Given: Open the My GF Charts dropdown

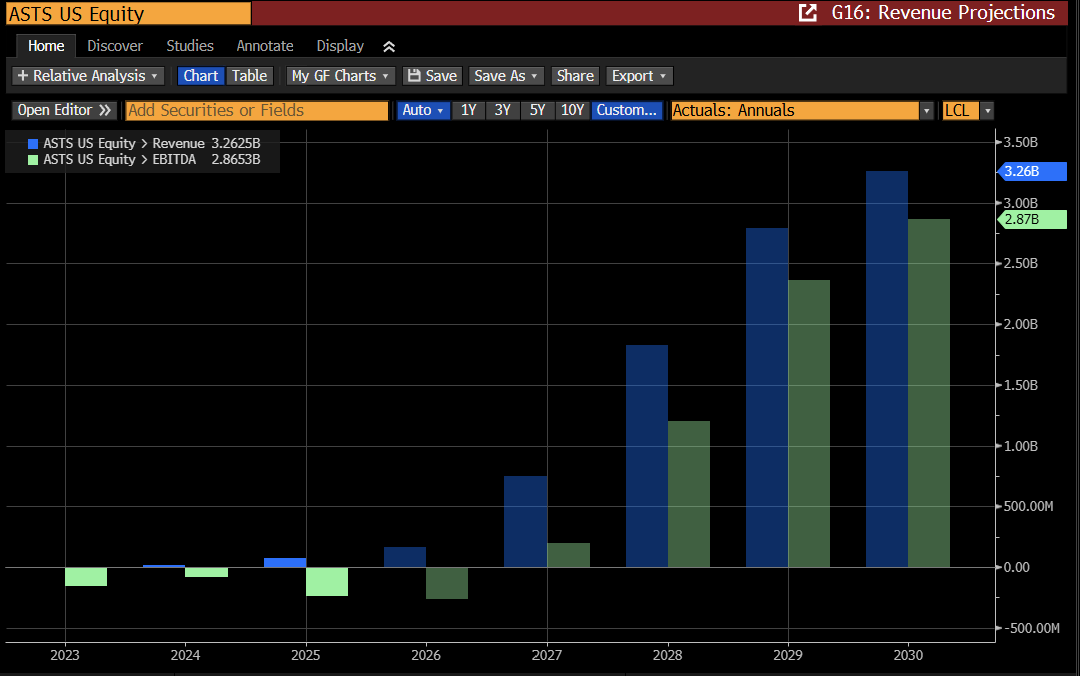Looking at the screenshot, I should pos(340,76).
